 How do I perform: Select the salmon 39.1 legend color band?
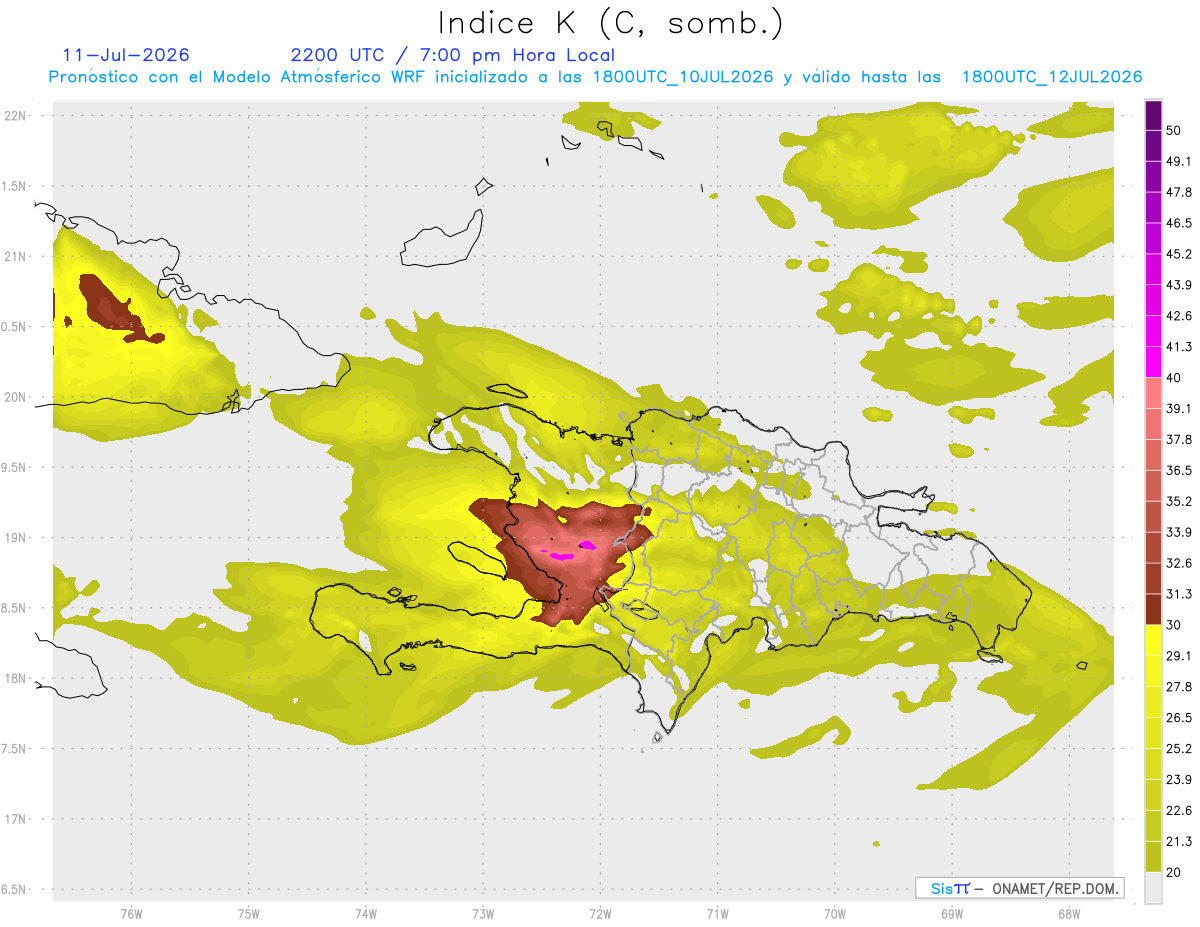[x=1153, y=393]
